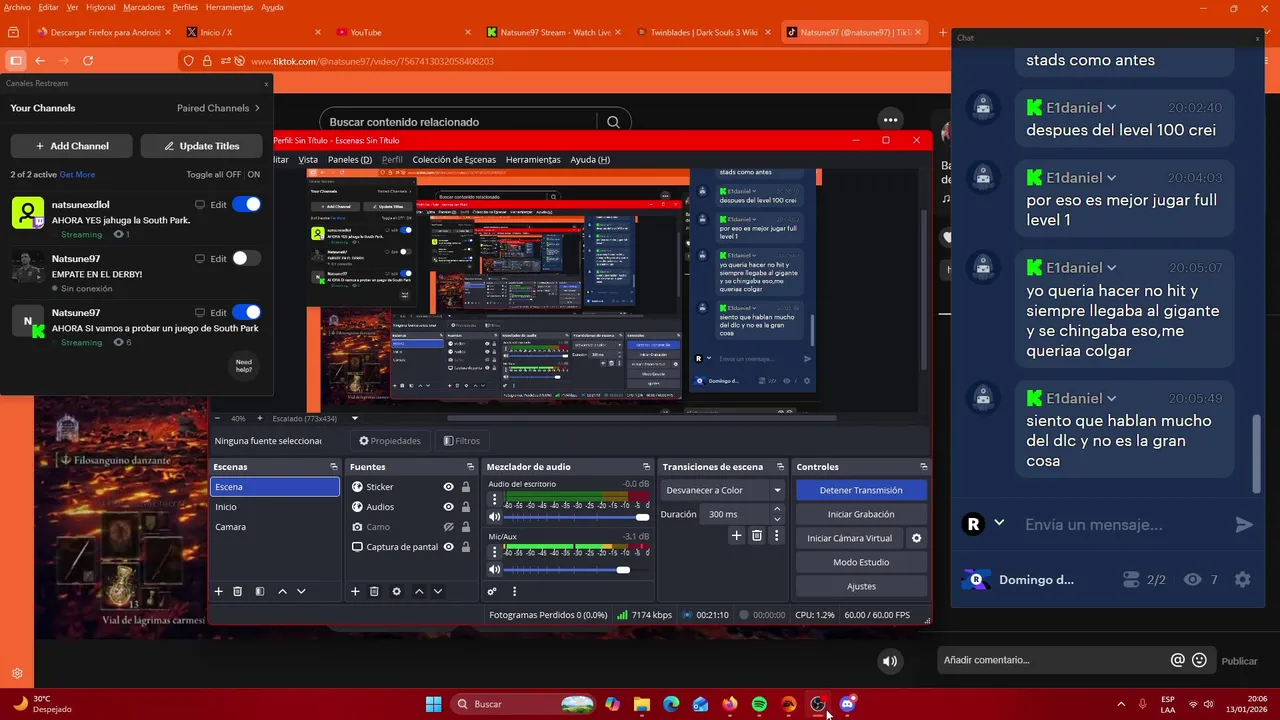Pop out the Mezclador de audio dock

tap(646, 467)
